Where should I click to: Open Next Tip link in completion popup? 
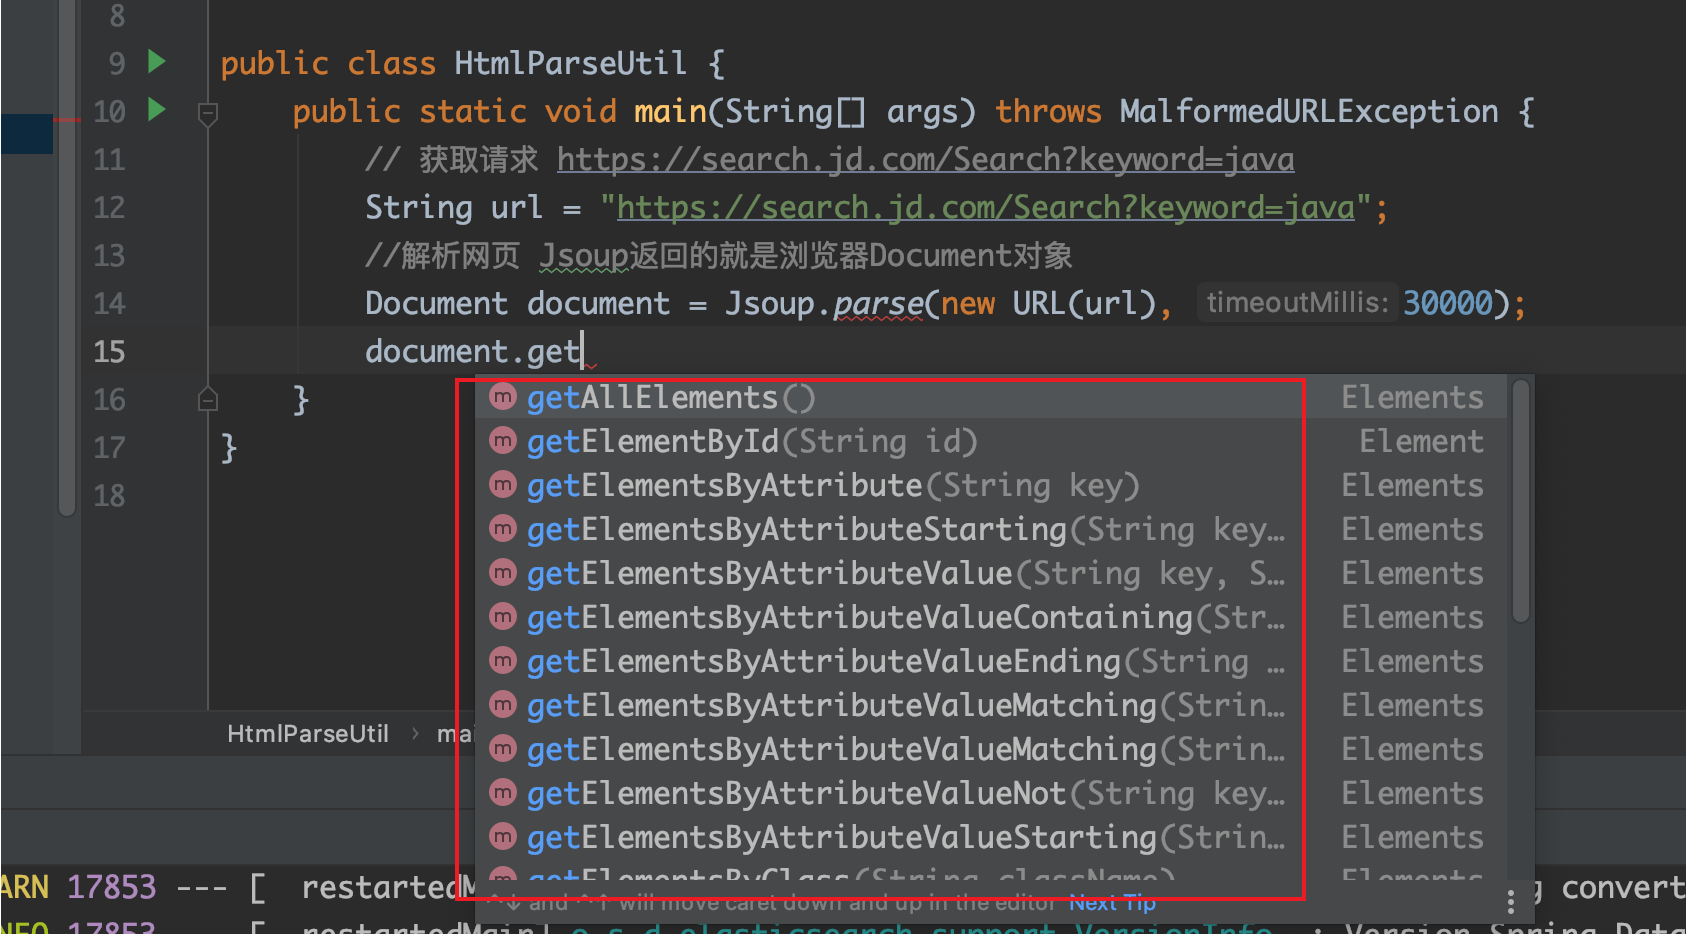pyautogui.click(x=1112, y=903)
